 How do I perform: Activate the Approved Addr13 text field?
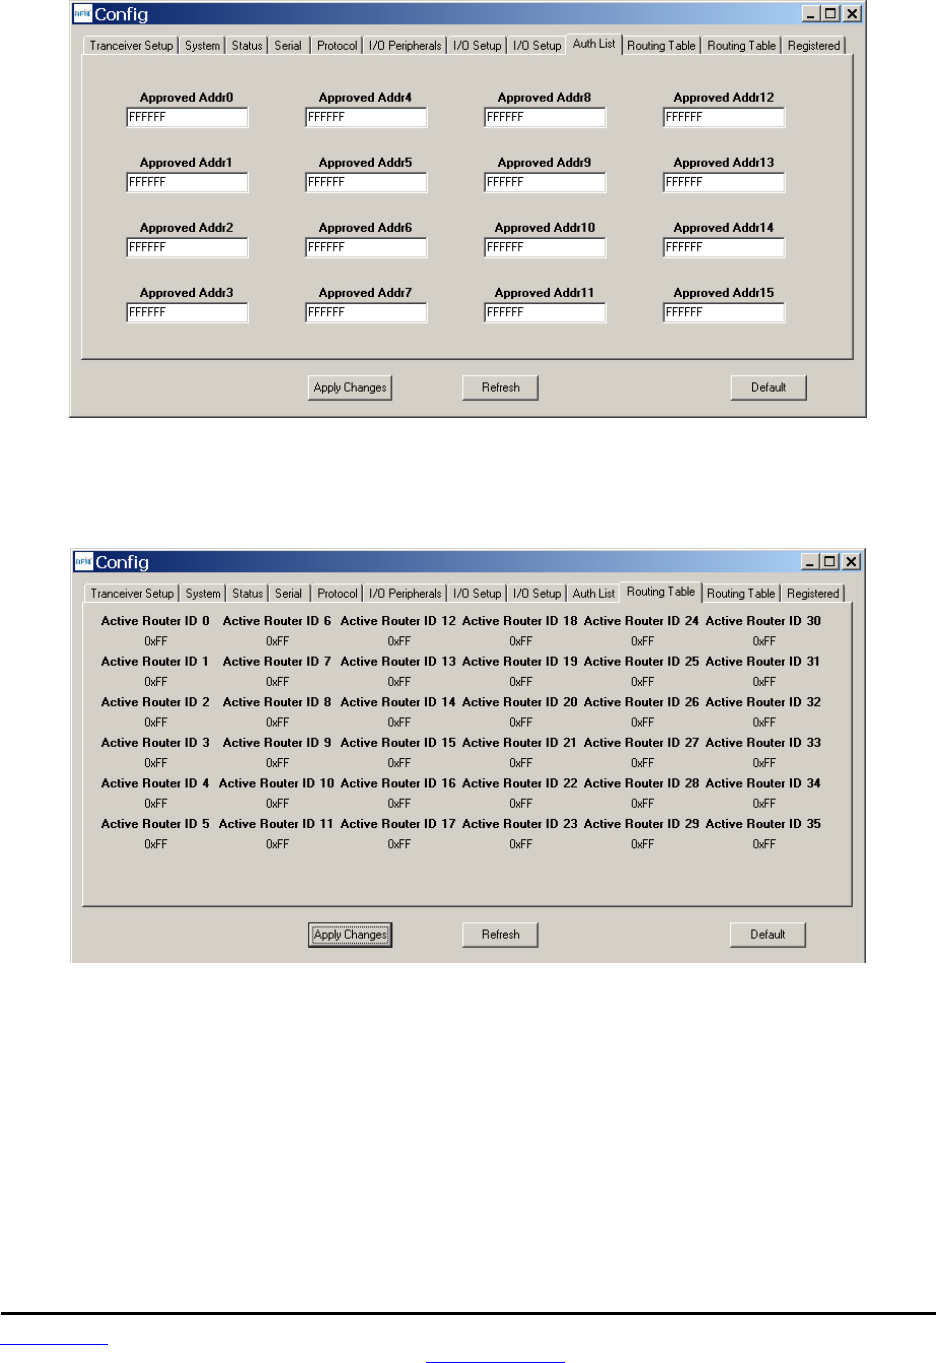(724, 183)
